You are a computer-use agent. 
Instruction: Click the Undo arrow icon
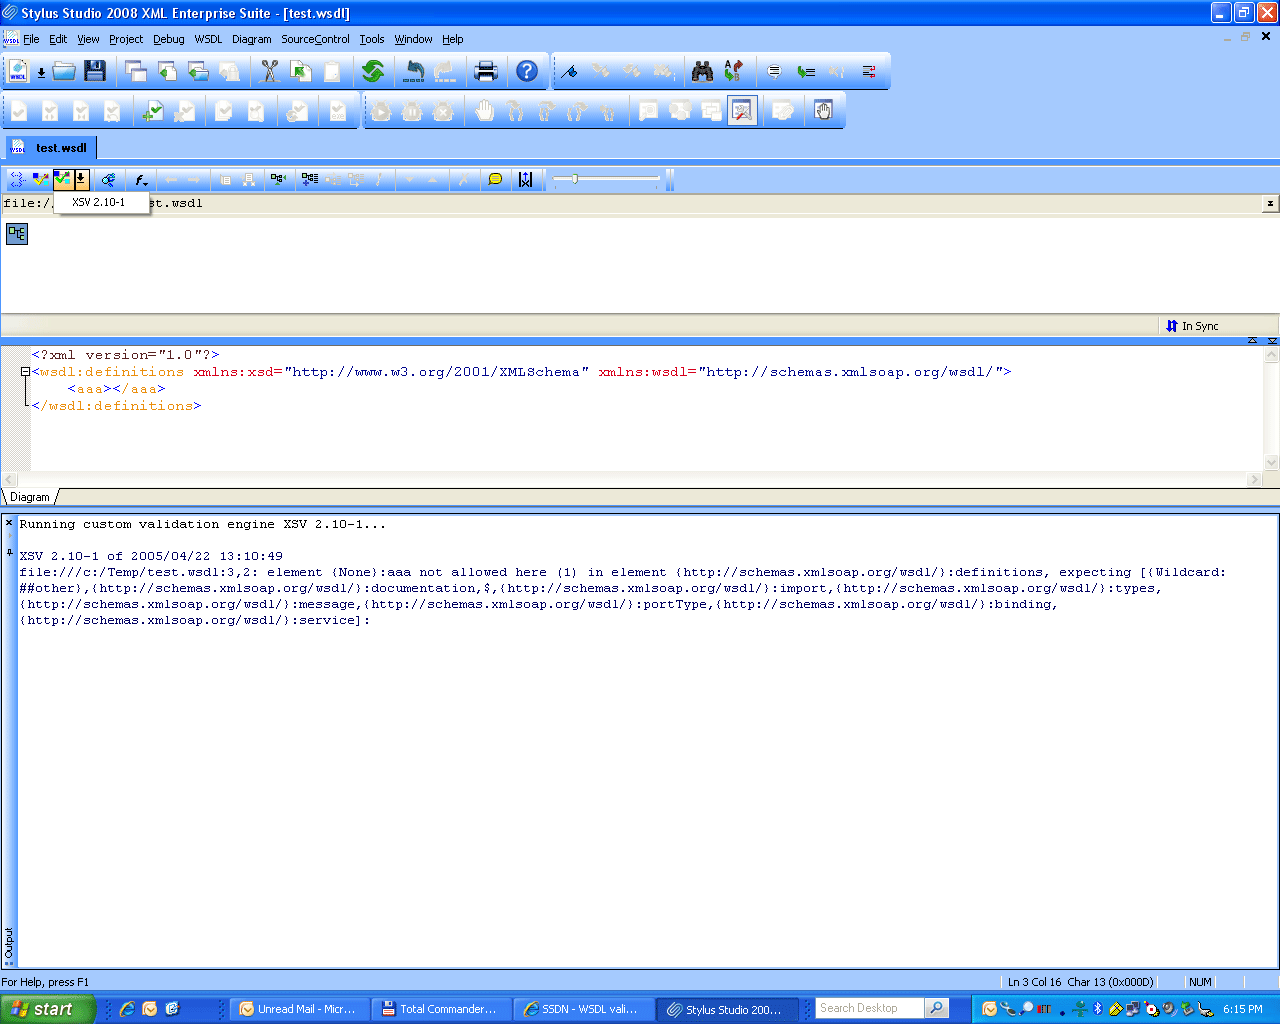(x=414, y=71)
